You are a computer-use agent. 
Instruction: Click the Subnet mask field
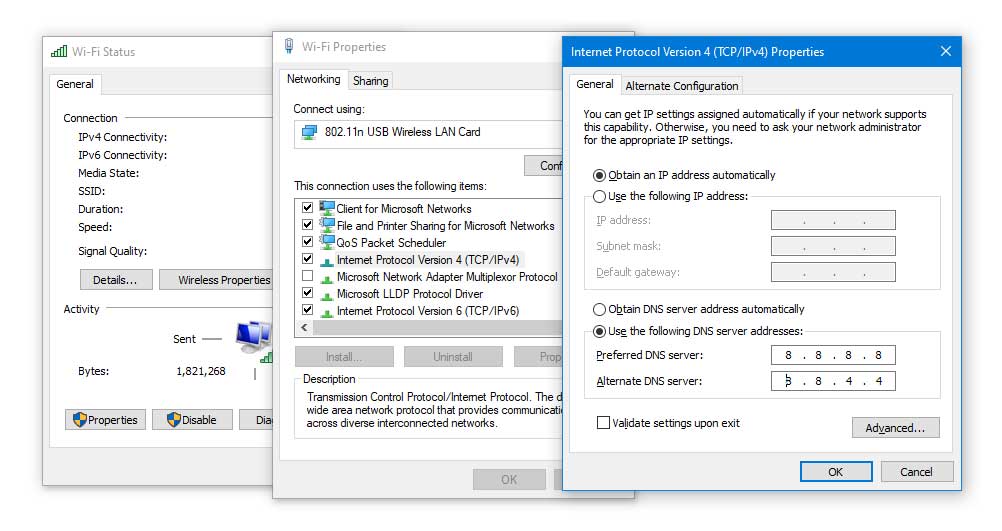(833, 246)
